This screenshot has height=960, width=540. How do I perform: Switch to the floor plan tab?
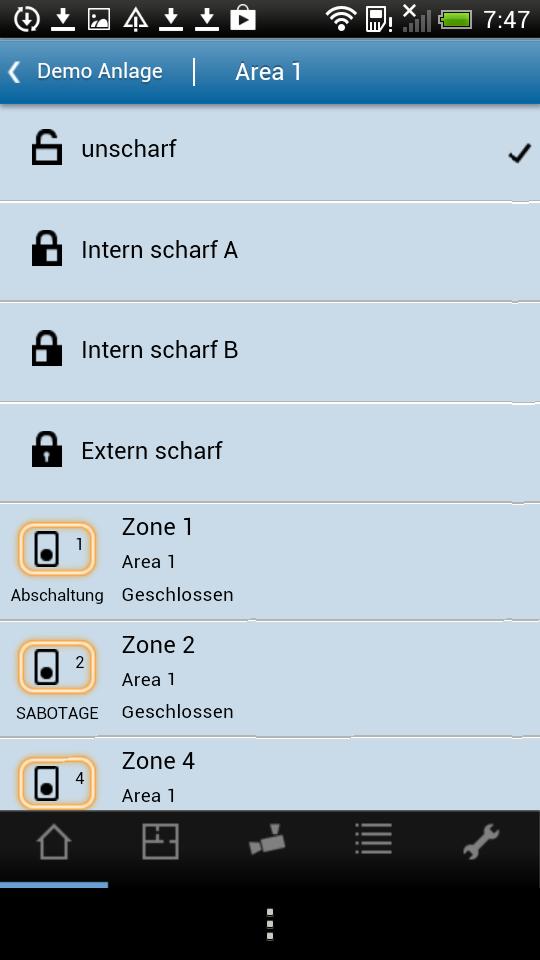tap(160, 841)
